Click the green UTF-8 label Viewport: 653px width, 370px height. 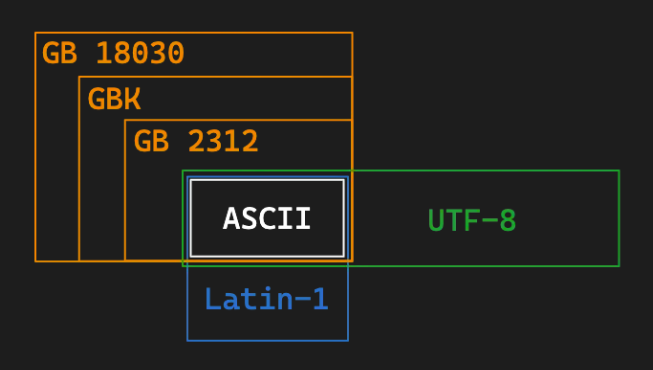pyautogui.click(x=472, y=220)
